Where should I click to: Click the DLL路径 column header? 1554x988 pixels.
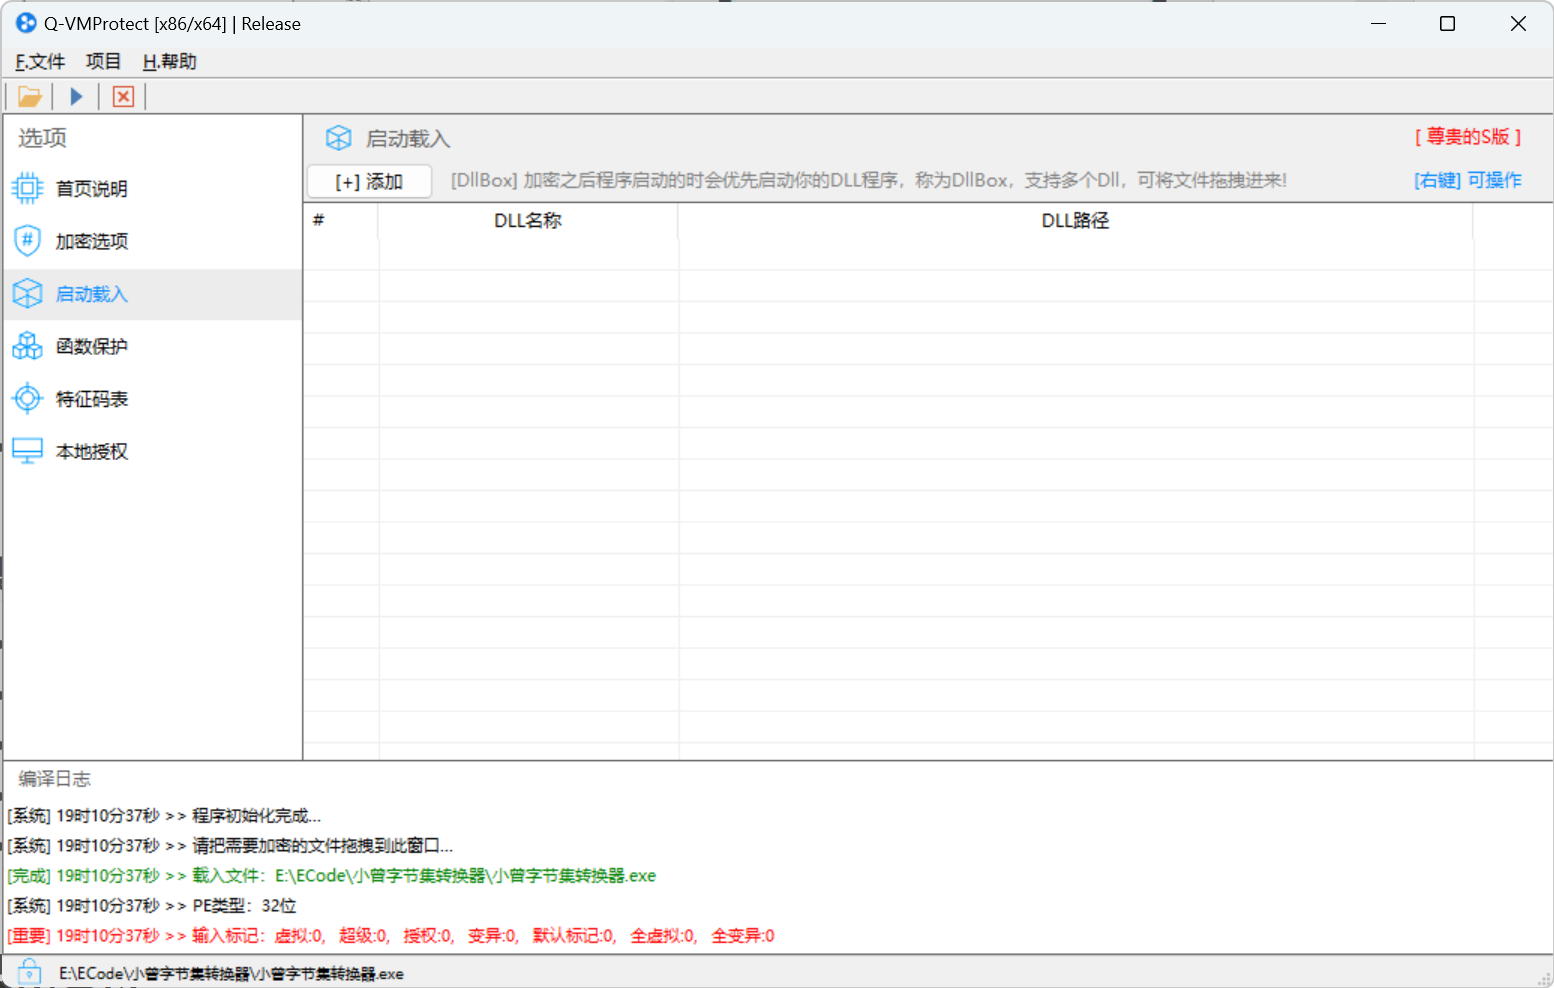1075,221
